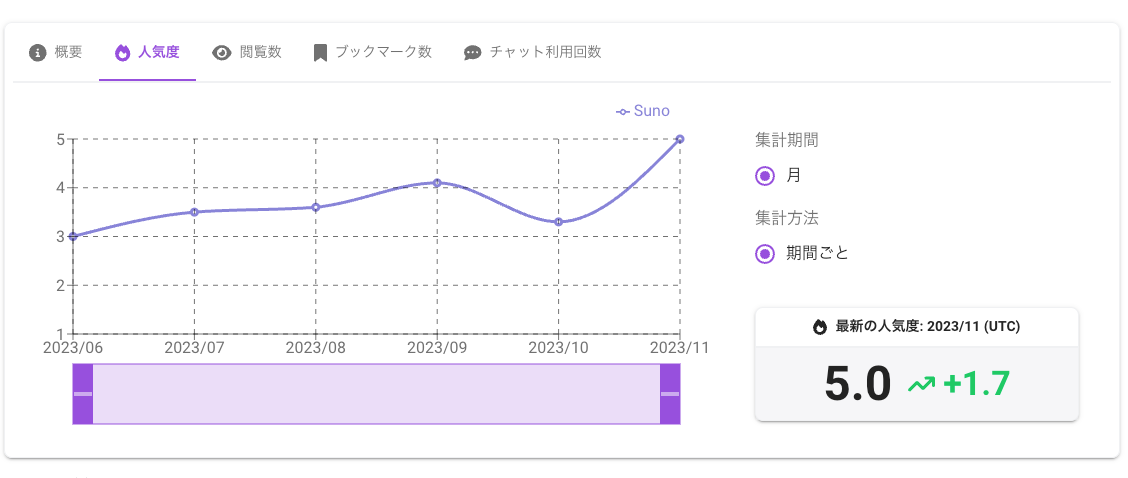This screenshot has width=1128, height=478.
Task: Click the 2023/11 data point on chart
Action: pyautogui.click(x=680, y=139)
